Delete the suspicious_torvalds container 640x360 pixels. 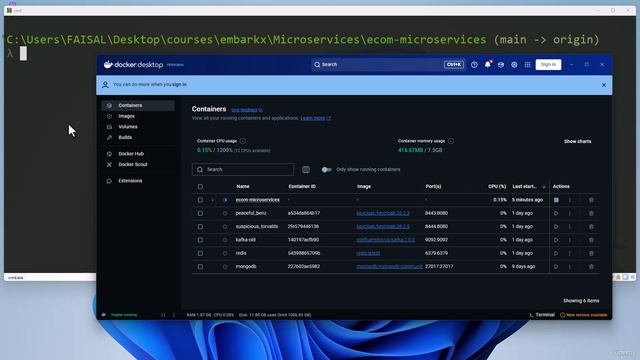591,227
